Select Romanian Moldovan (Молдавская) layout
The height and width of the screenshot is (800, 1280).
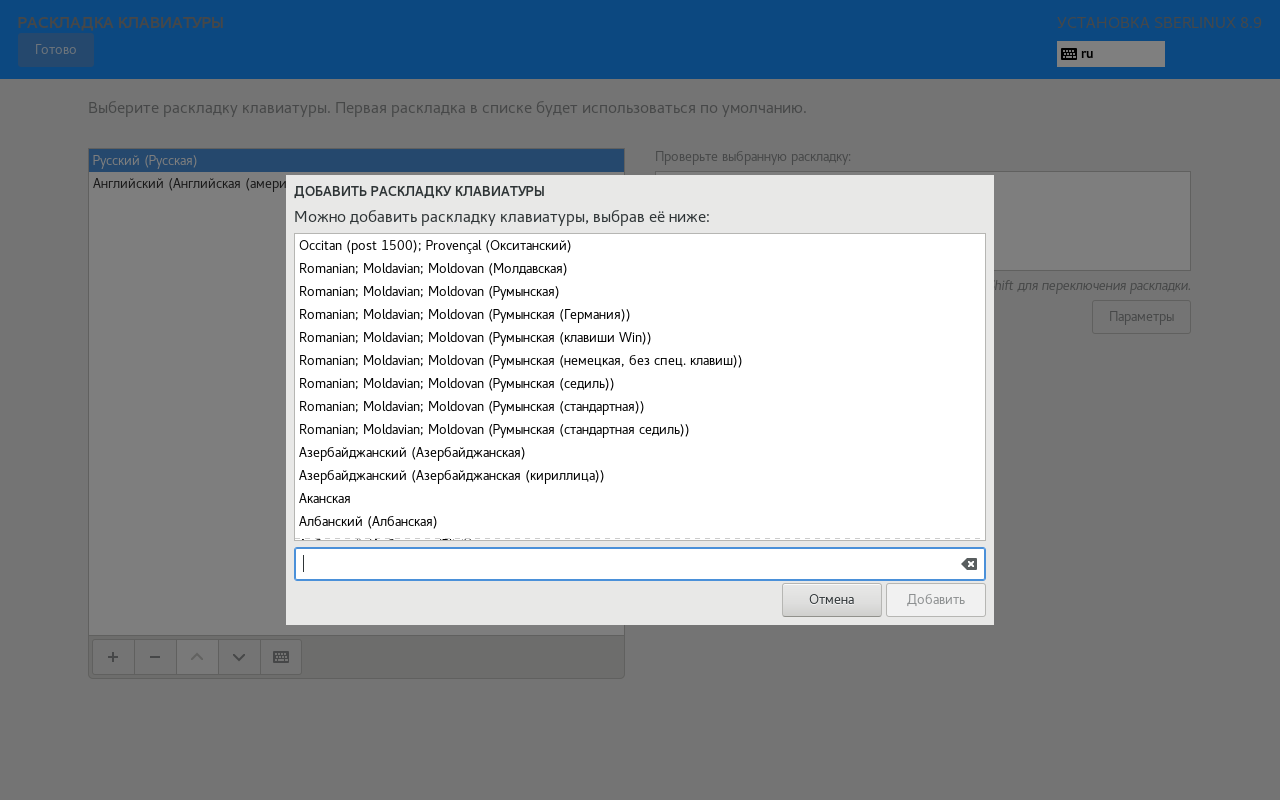[x=433, y=268]
